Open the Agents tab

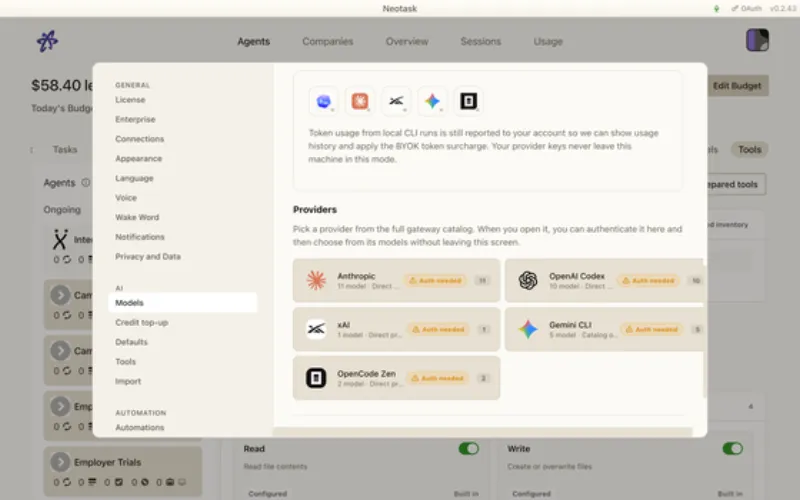[x=254, y=41]
